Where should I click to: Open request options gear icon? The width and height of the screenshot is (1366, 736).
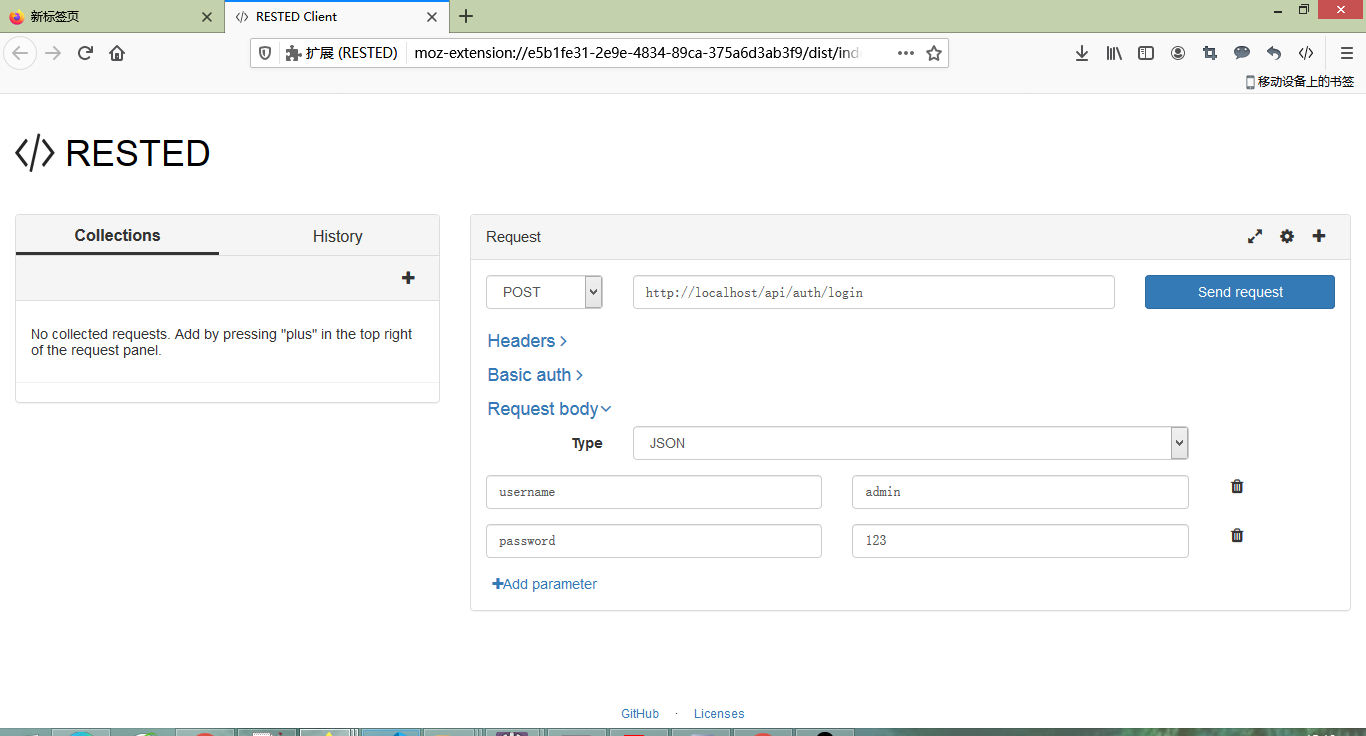[1287, 237]
